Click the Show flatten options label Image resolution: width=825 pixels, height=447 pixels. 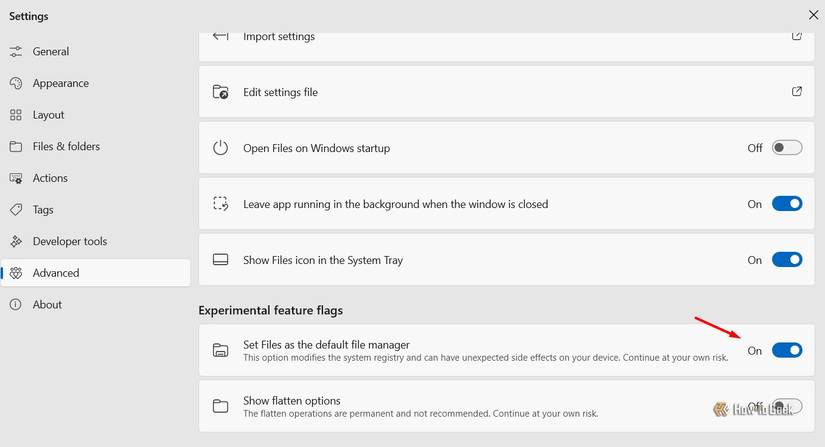[291, 401]
